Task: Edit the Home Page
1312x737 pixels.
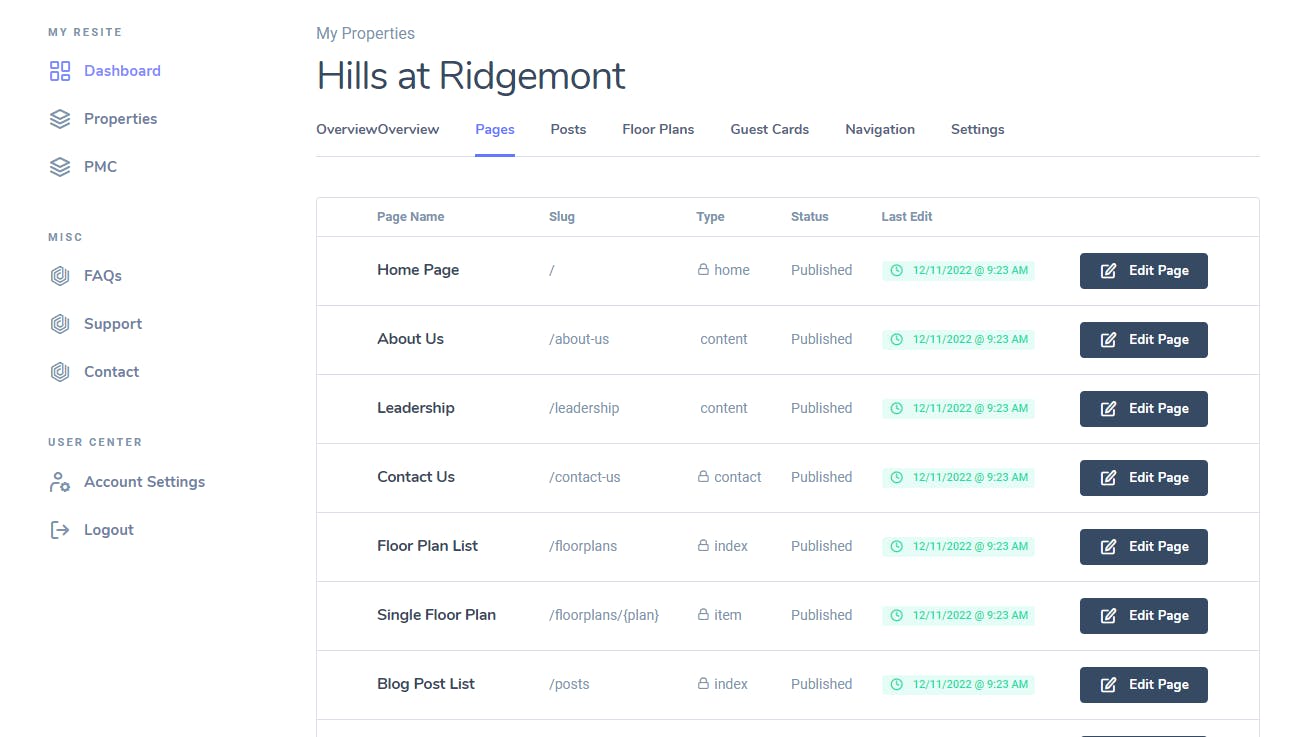Action: pos(1143,271)
